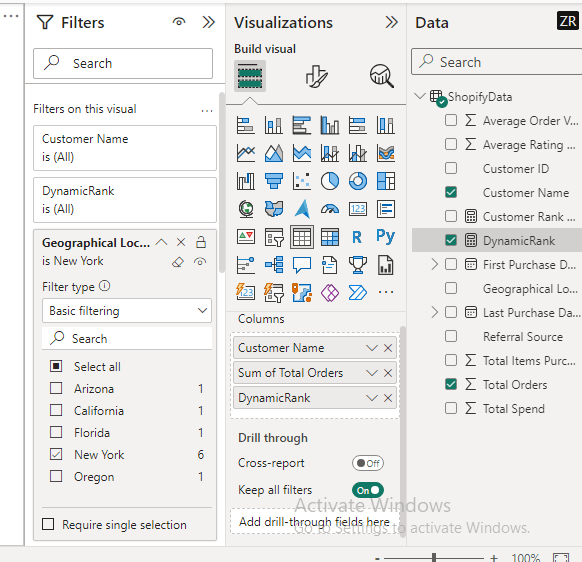The width and height of the screenshot is (582, 562).
Task: Check the California filter option
Action: (x=56, y=410)
